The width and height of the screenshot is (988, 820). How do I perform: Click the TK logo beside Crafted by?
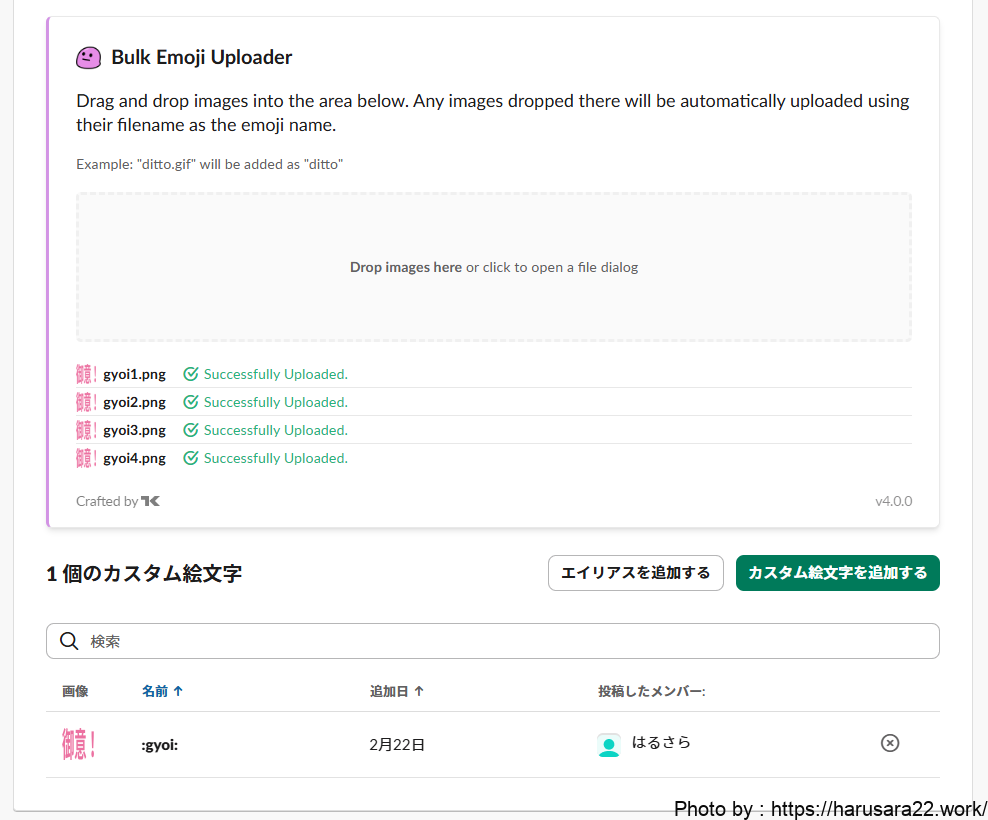150,501
